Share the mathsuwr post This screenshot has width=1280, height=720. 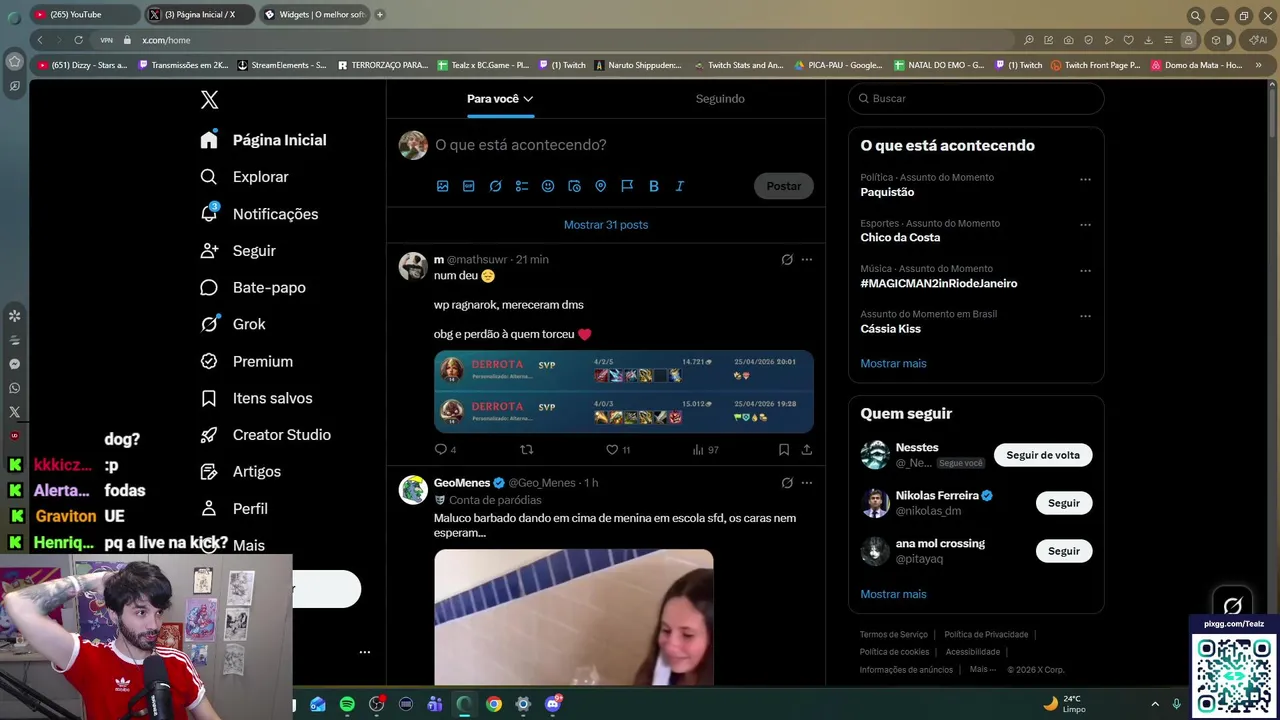(x=807, y=450)
